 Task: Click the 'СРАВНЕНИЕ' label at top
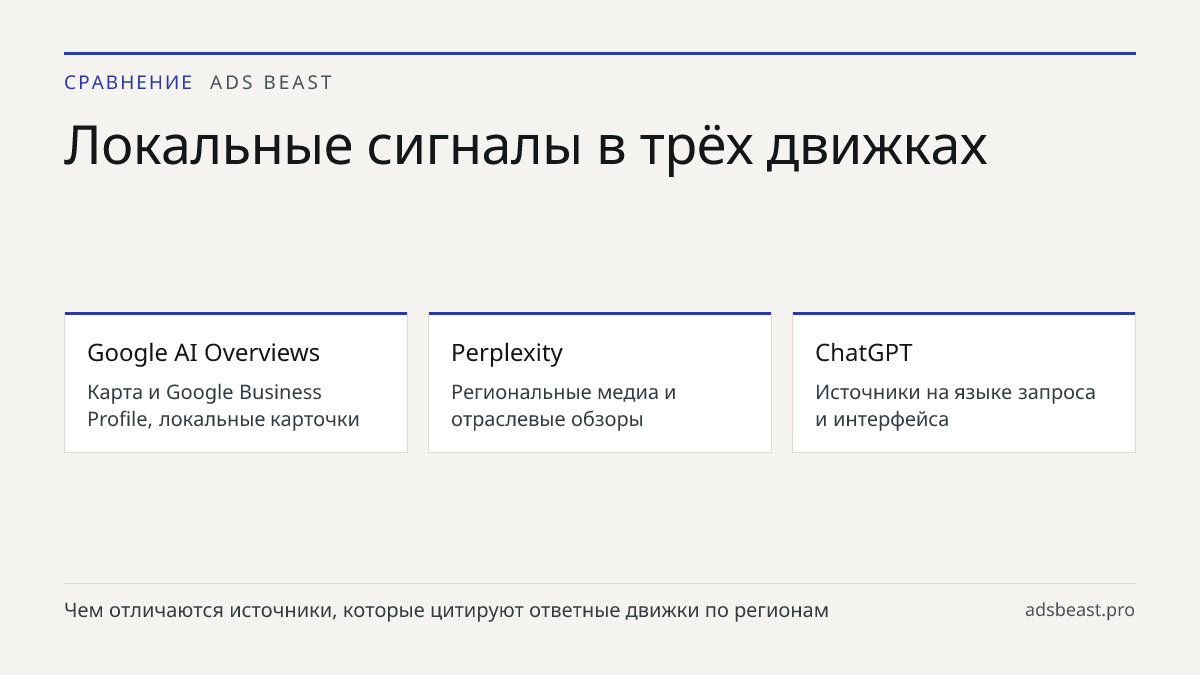click(x=129, y=83)
